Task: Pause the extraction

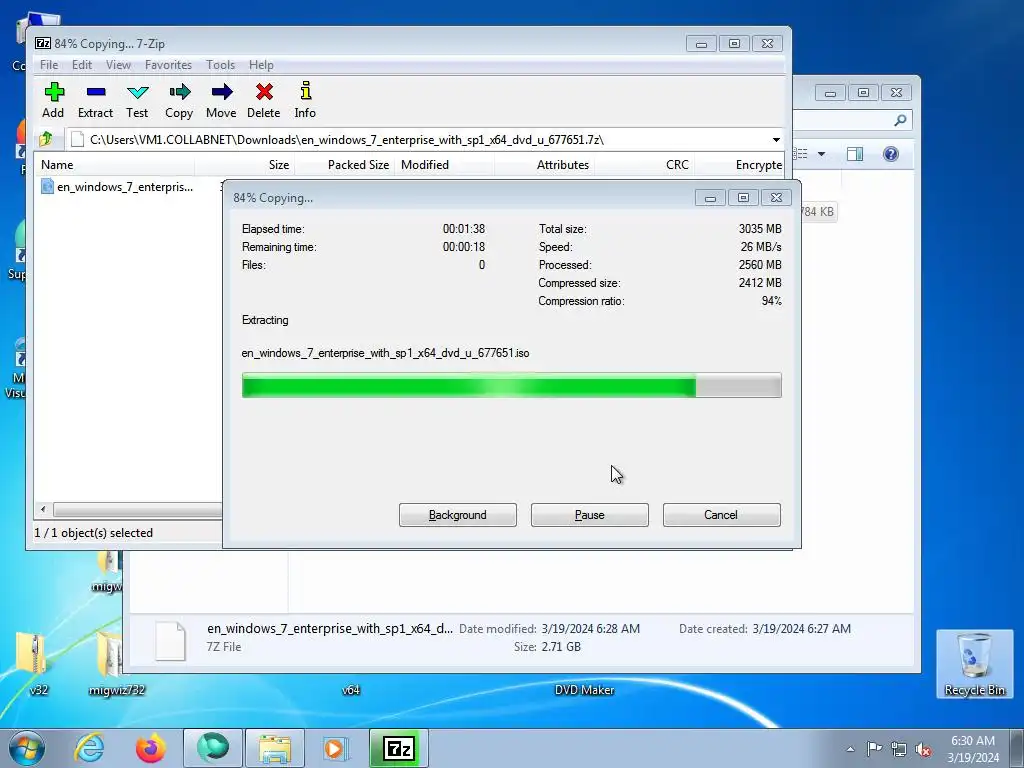Action: point(590,515)
